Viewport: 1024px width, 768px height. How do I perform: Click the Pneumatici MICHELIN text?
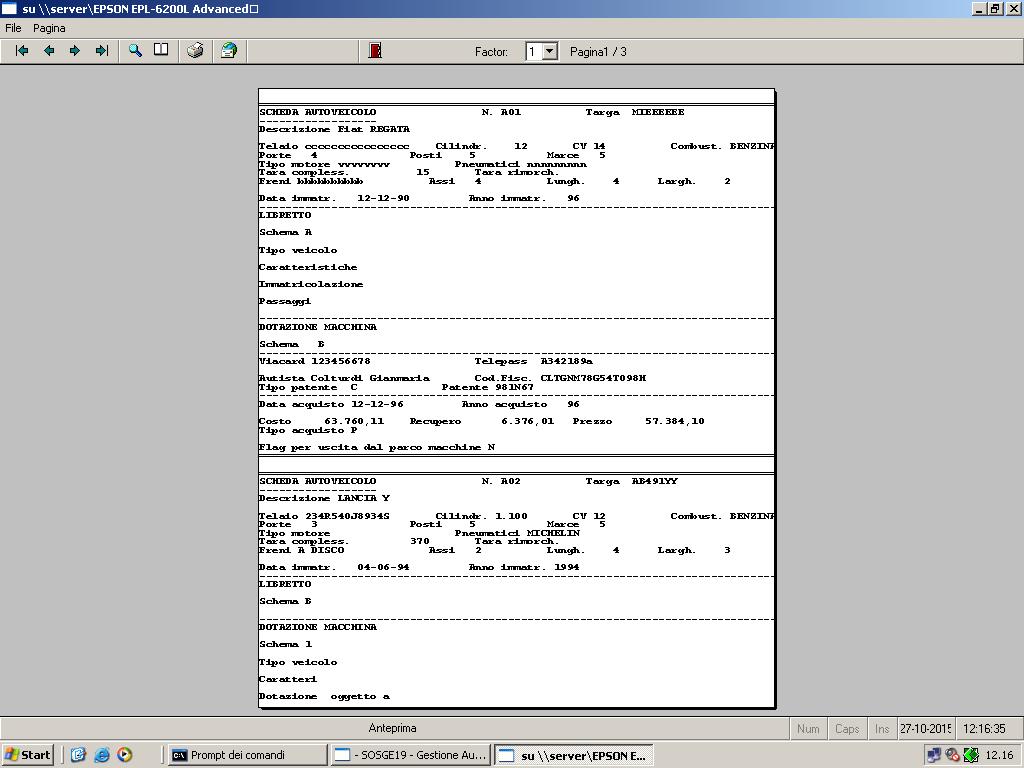[517, 533]
